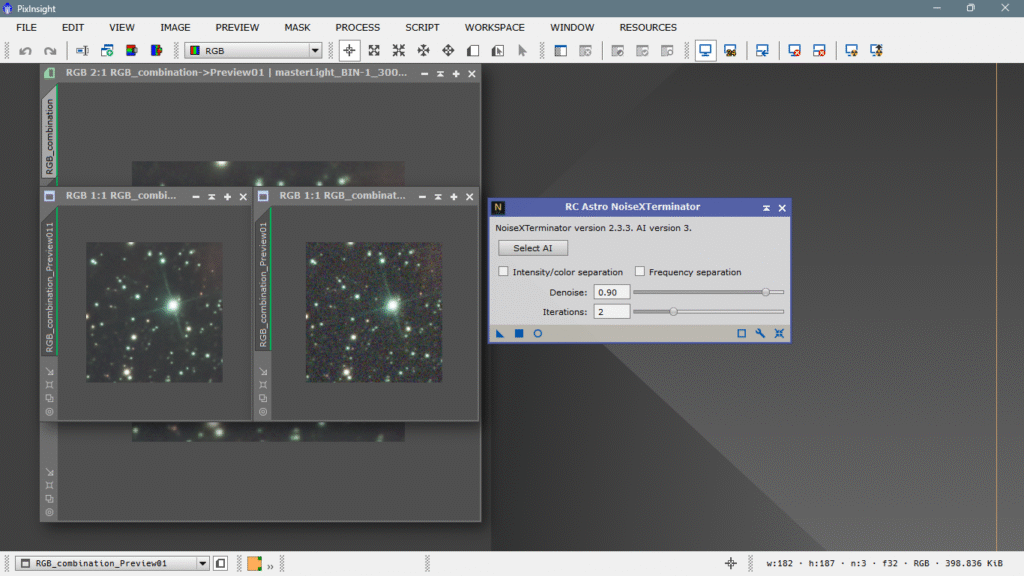Click the orange color swatch in status bar
Screen dimensions: 1024x576
(x=255, y=564)
